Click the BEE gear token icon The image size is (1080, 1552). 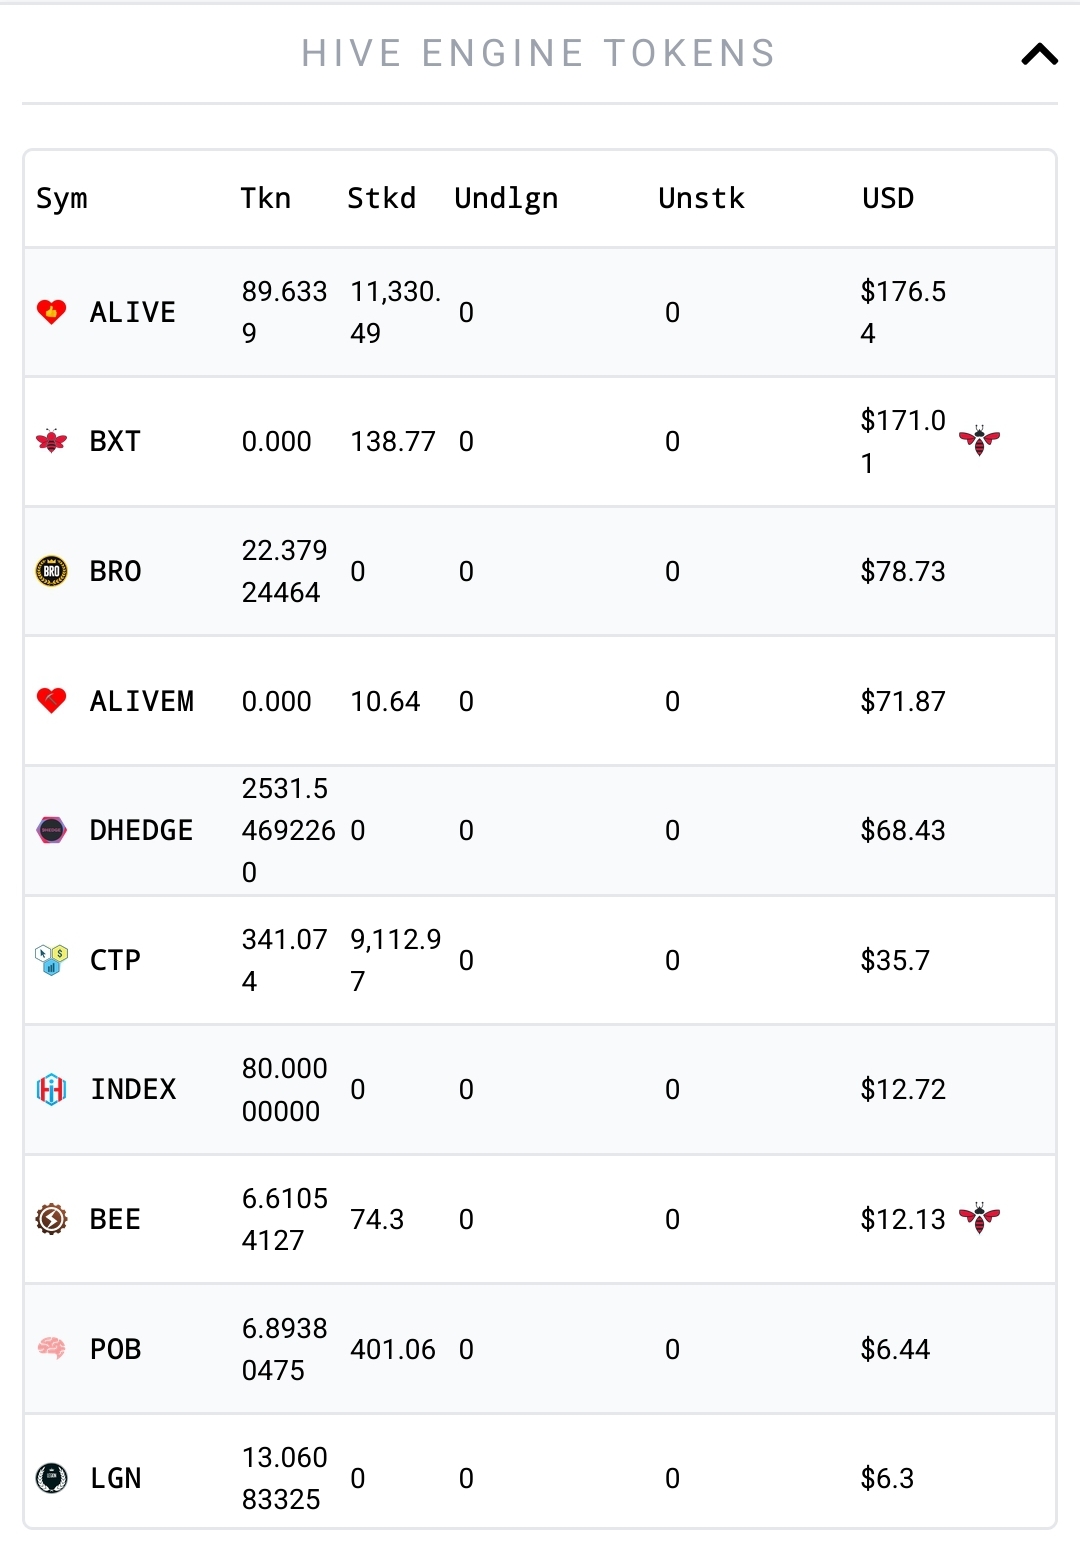52,1219
